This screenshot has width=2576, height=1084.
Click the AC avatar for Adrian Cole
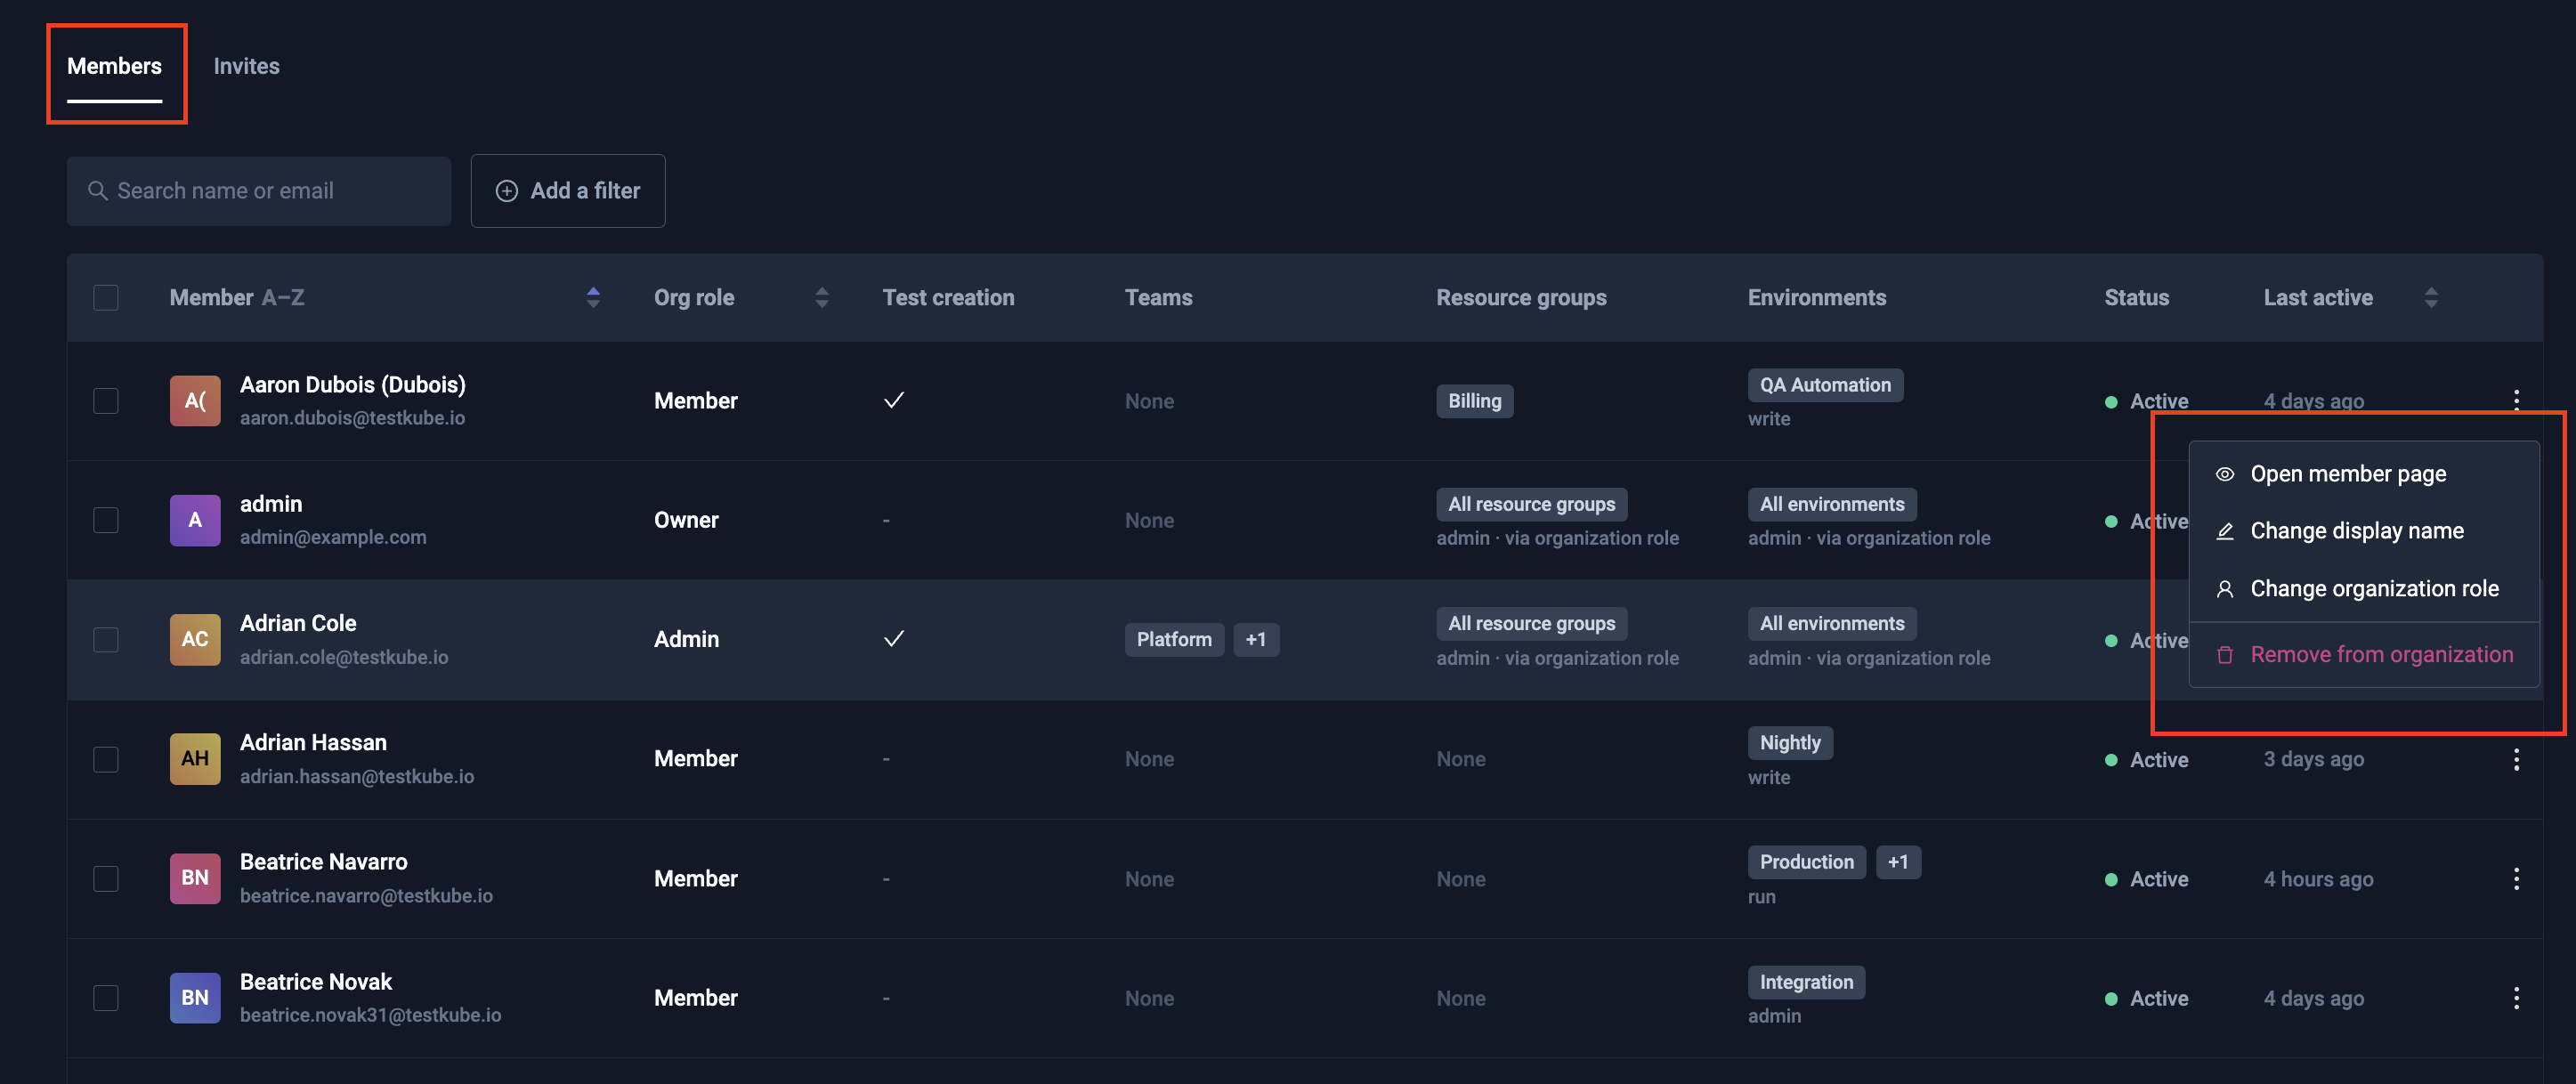tap(195, 639)
